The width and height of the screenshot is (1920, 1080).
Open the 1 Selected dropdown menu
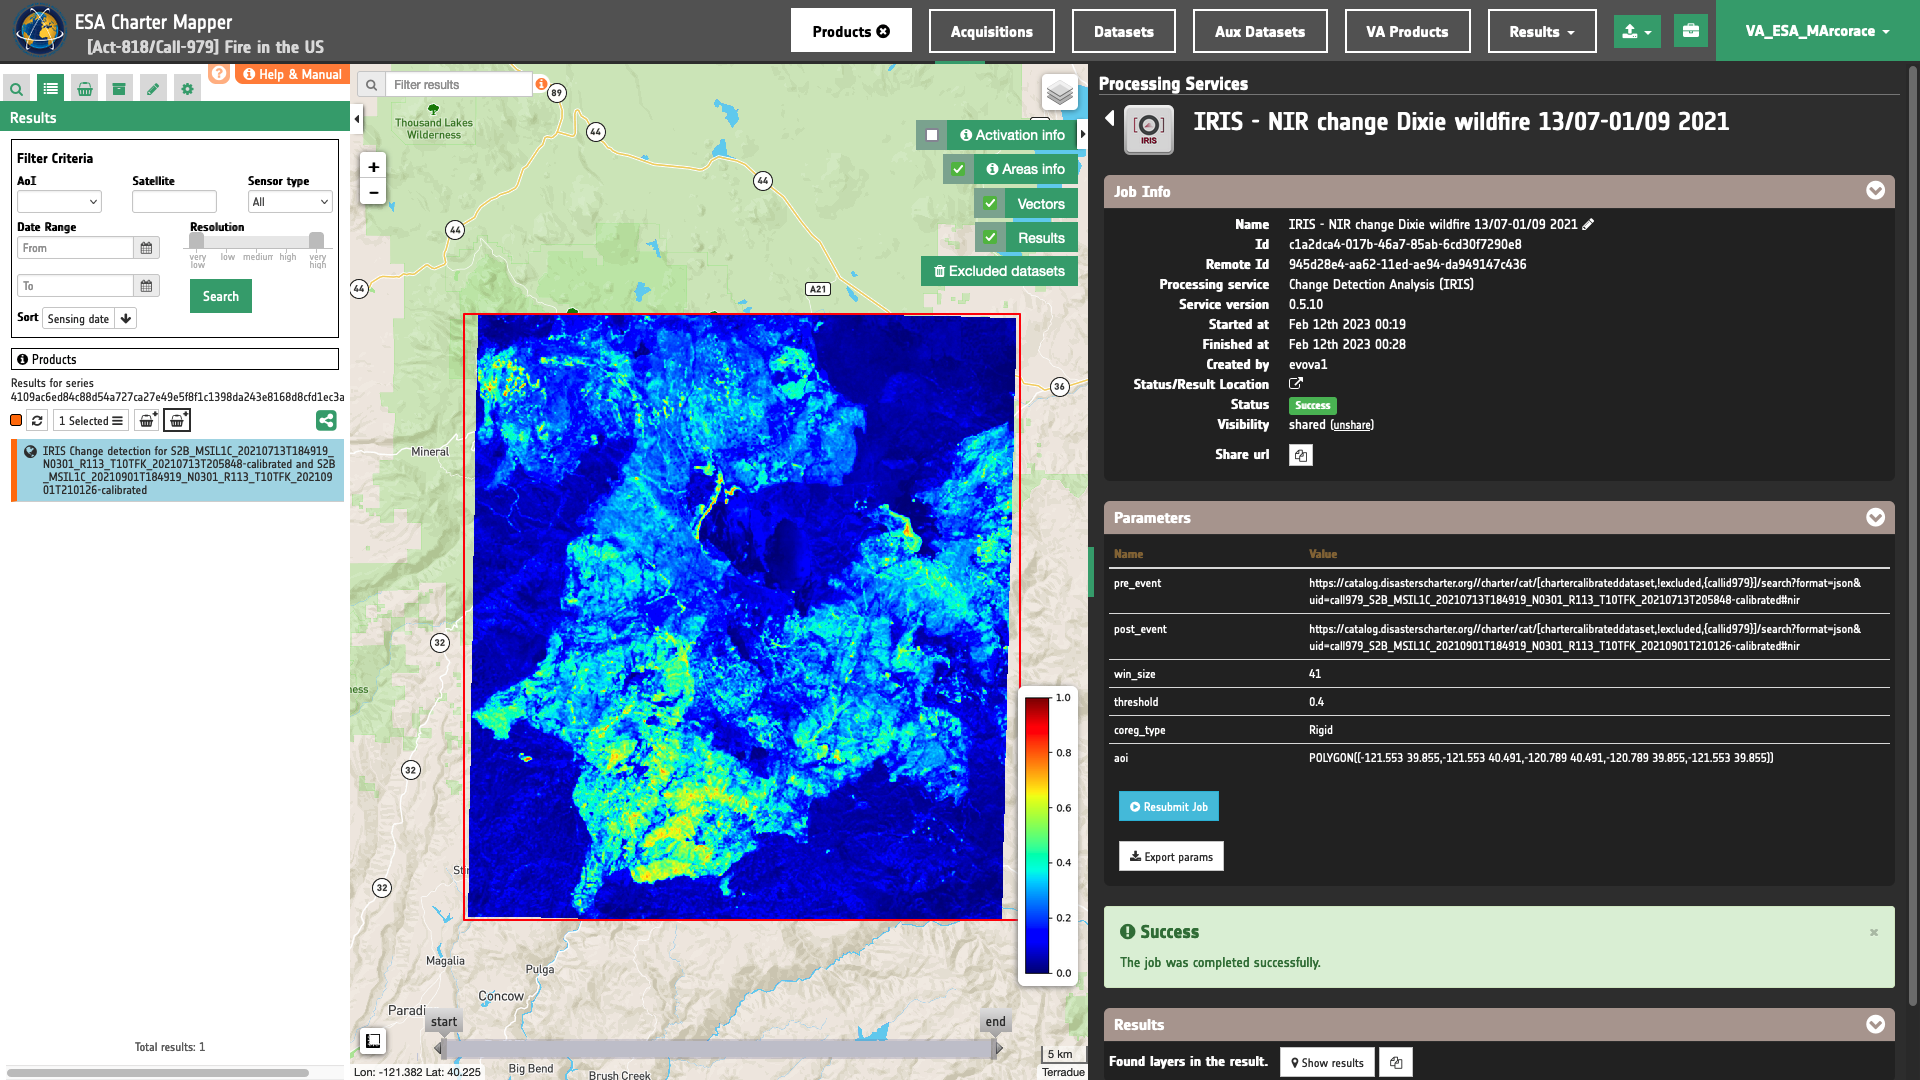[x=91, y=421]
